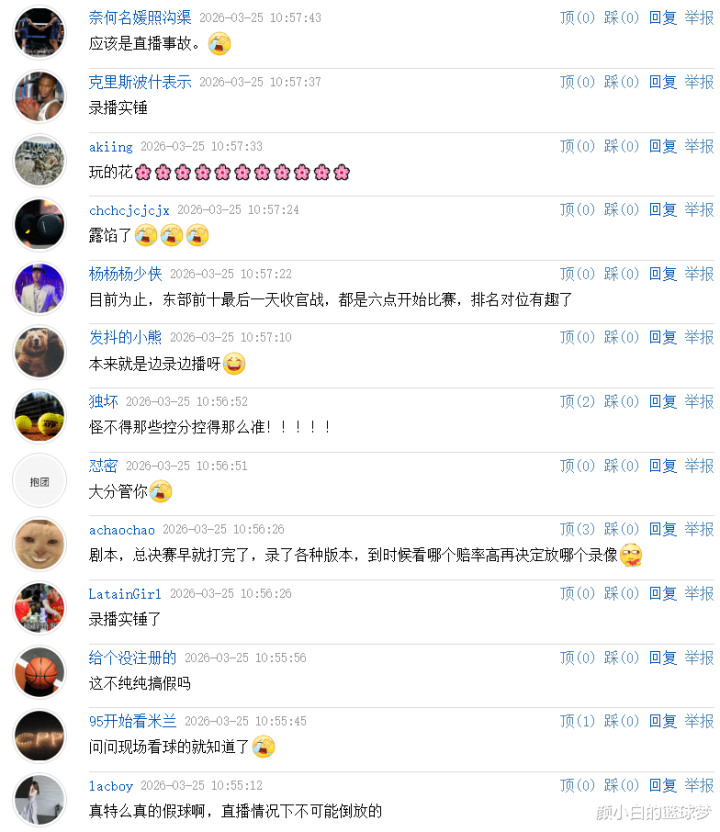720x832 pixels.
Task: Open profile link akiing
Action: click(110, 146)
